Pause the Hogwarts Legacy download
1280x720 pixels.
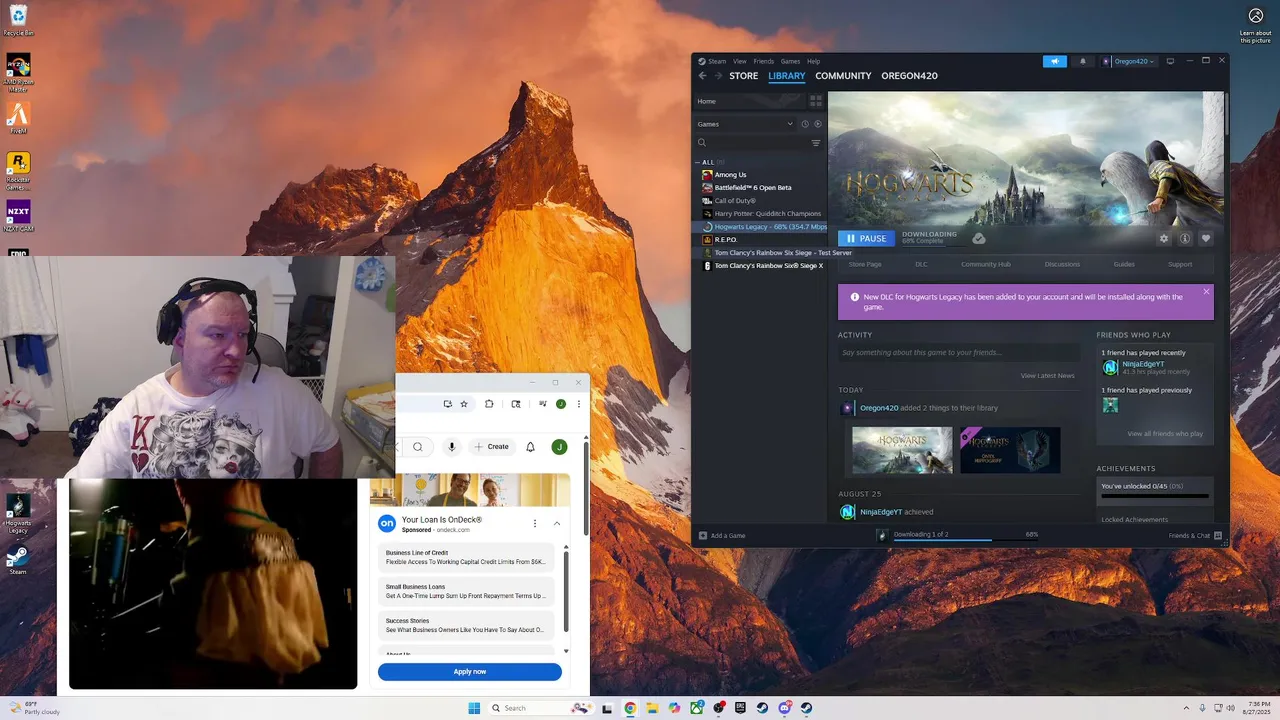pos(865,239)
